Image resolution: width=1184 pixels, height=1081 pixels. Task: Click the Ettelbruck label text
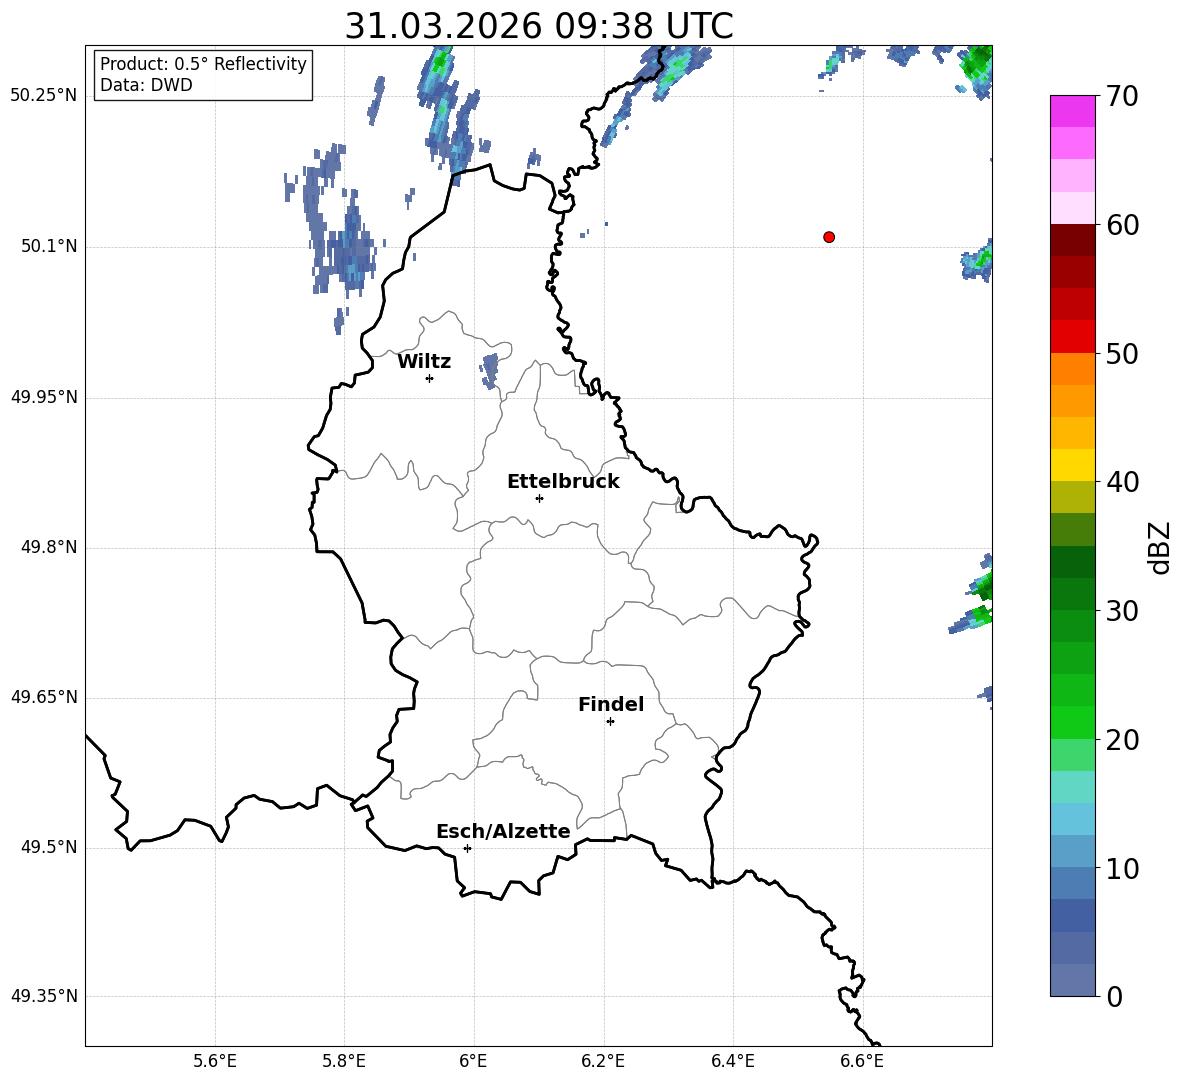pos(563,482)
